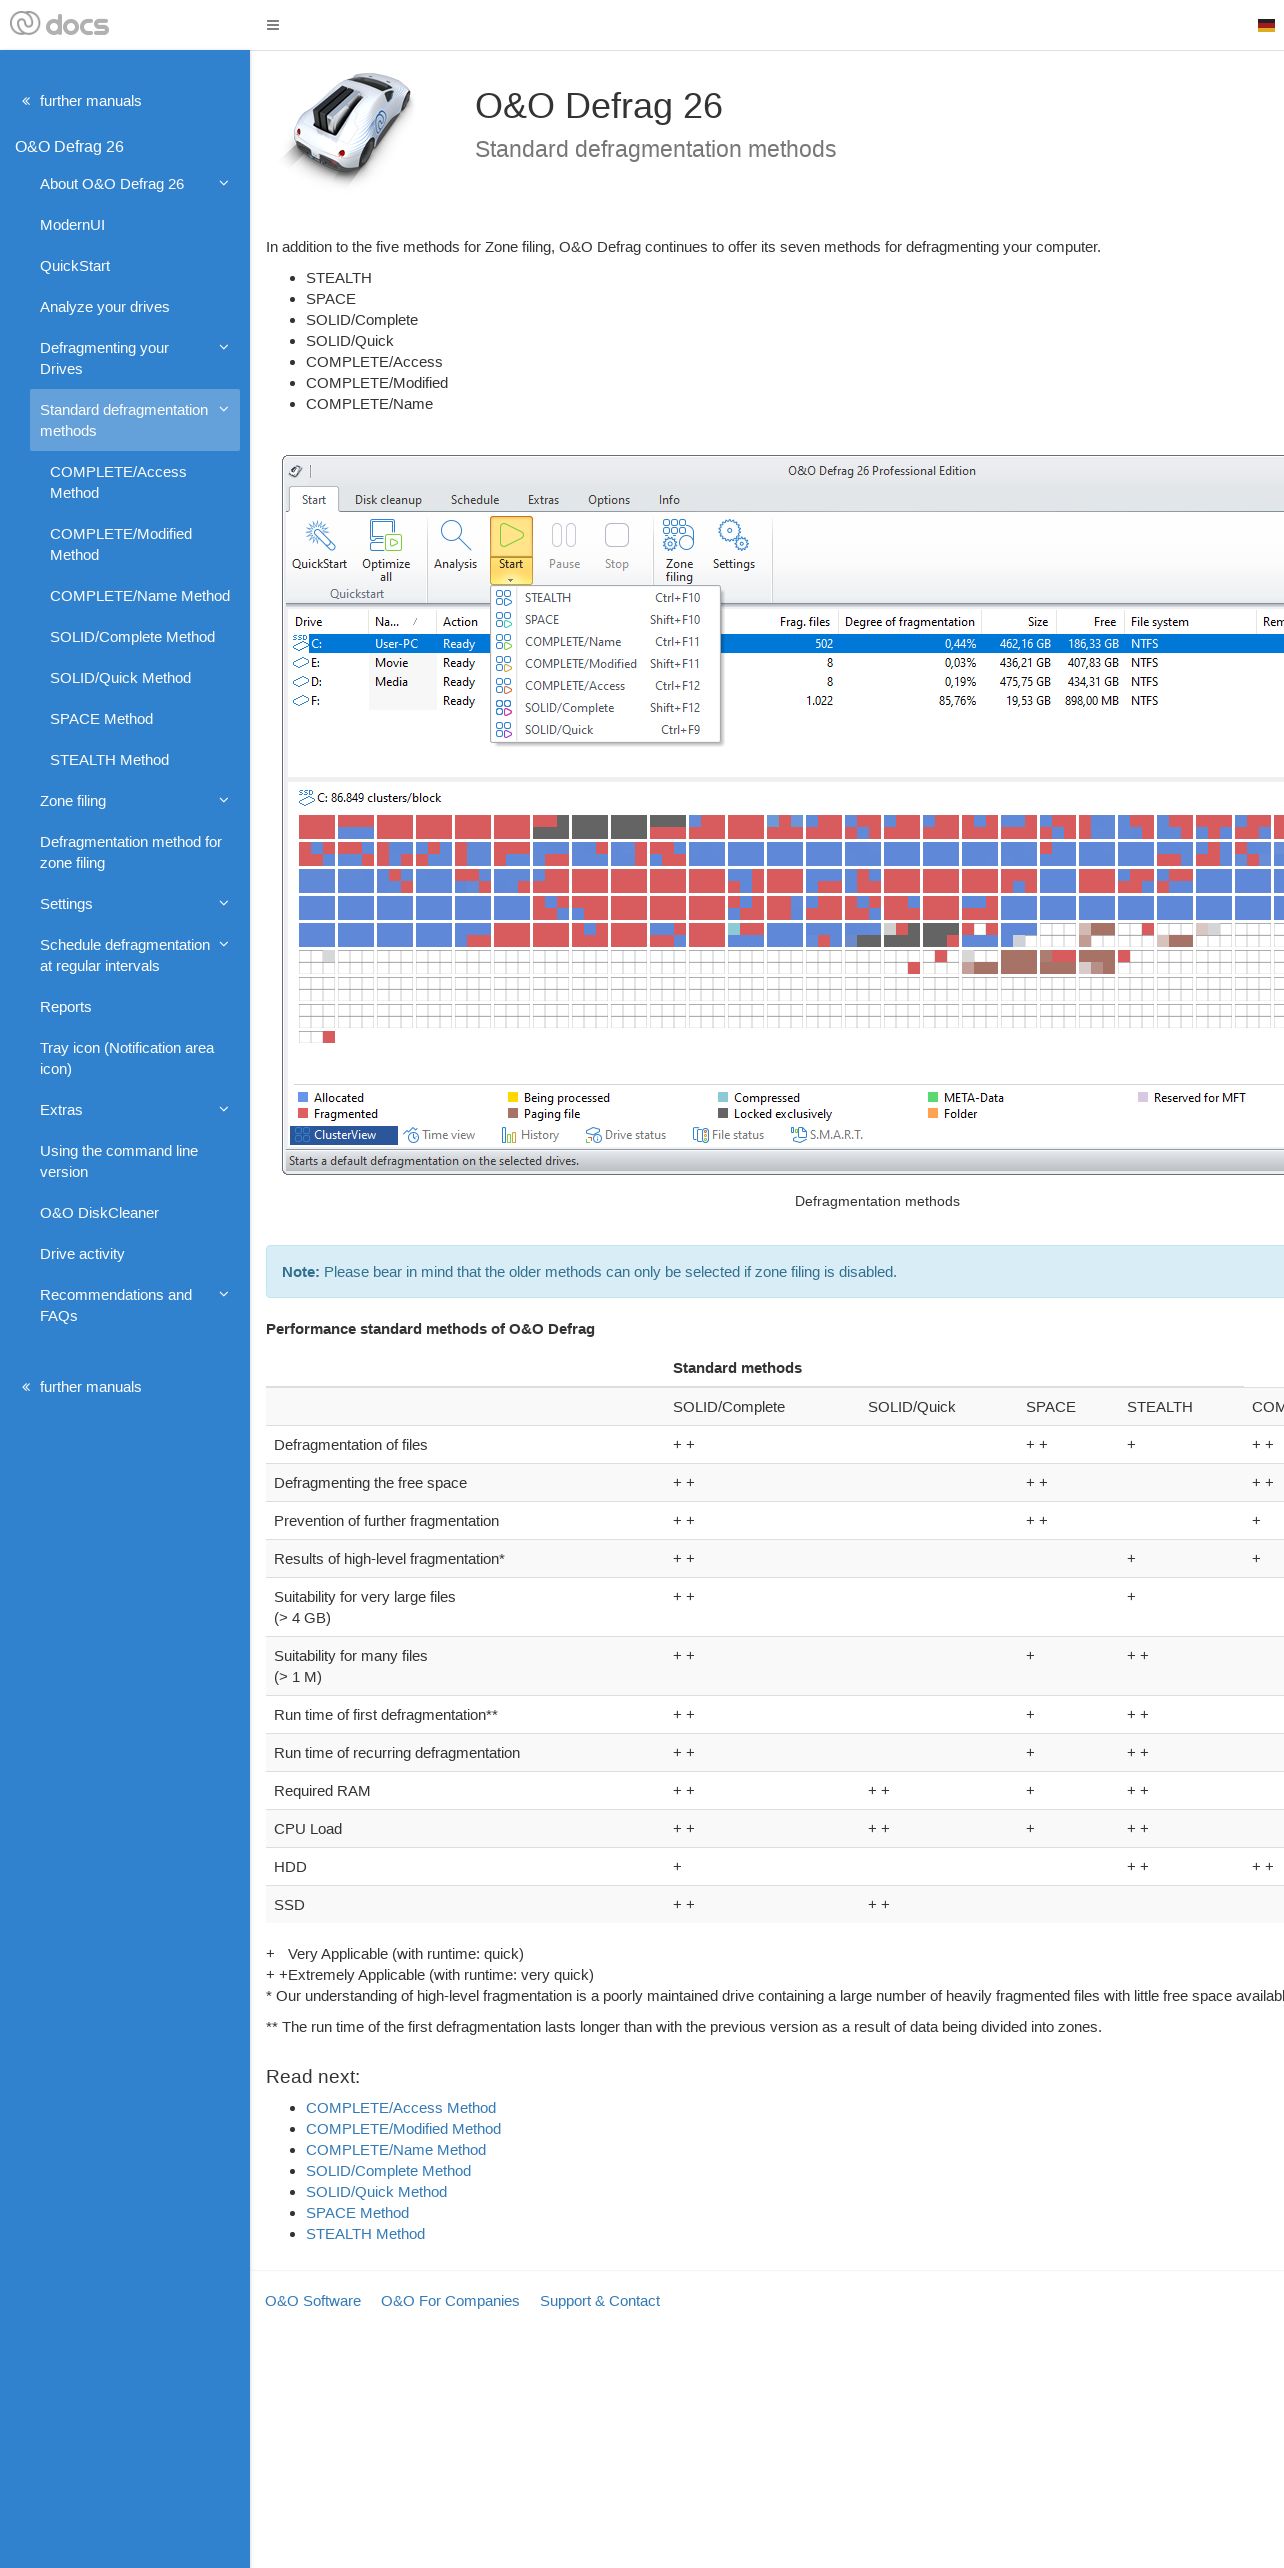Click the drive F: icon
Image resolution: width=1284 pixels, height=2568 pixels.
point(300,701)
